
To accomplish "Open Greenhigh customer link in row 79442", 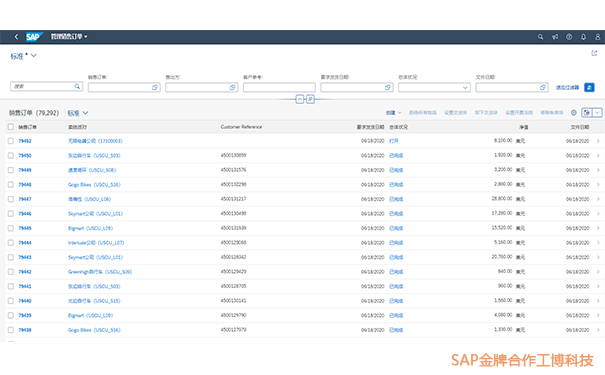I will pyautogui.click(x=100, y=272).
